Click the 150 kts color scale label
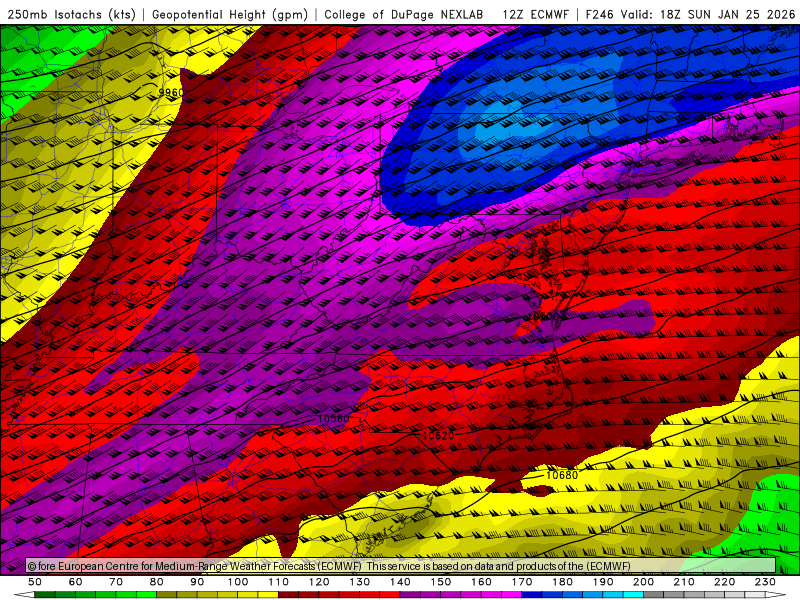 [441, 582]
